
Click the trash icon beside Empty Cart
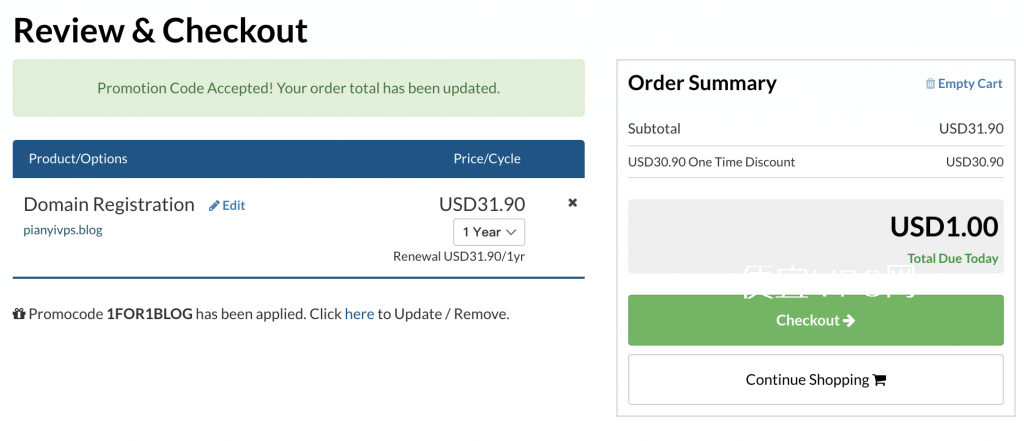[x=930, y=84]
